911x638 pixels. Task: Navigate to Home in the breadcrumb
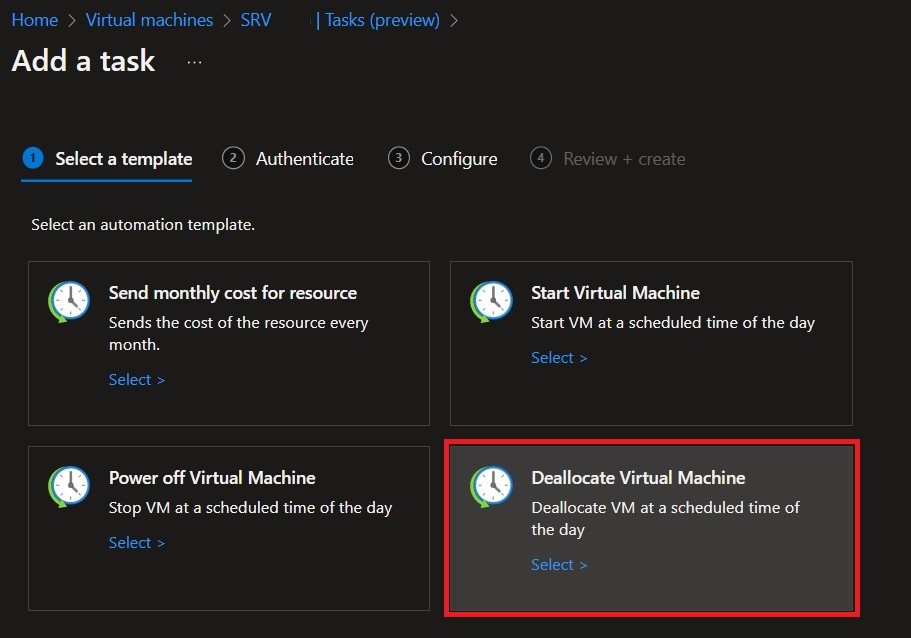point(34,20)
